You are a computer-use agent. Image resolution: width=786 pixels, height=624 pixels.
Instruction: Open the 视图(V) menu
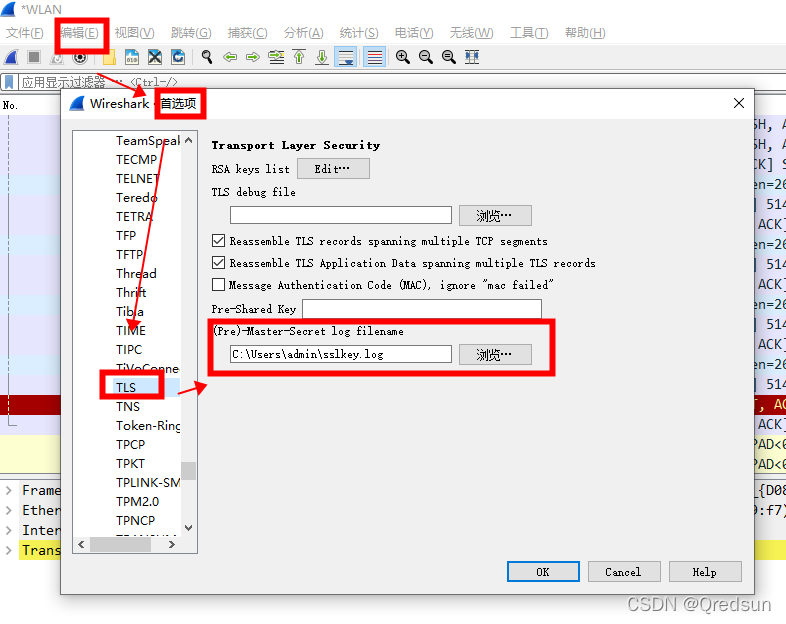point(134,33)
